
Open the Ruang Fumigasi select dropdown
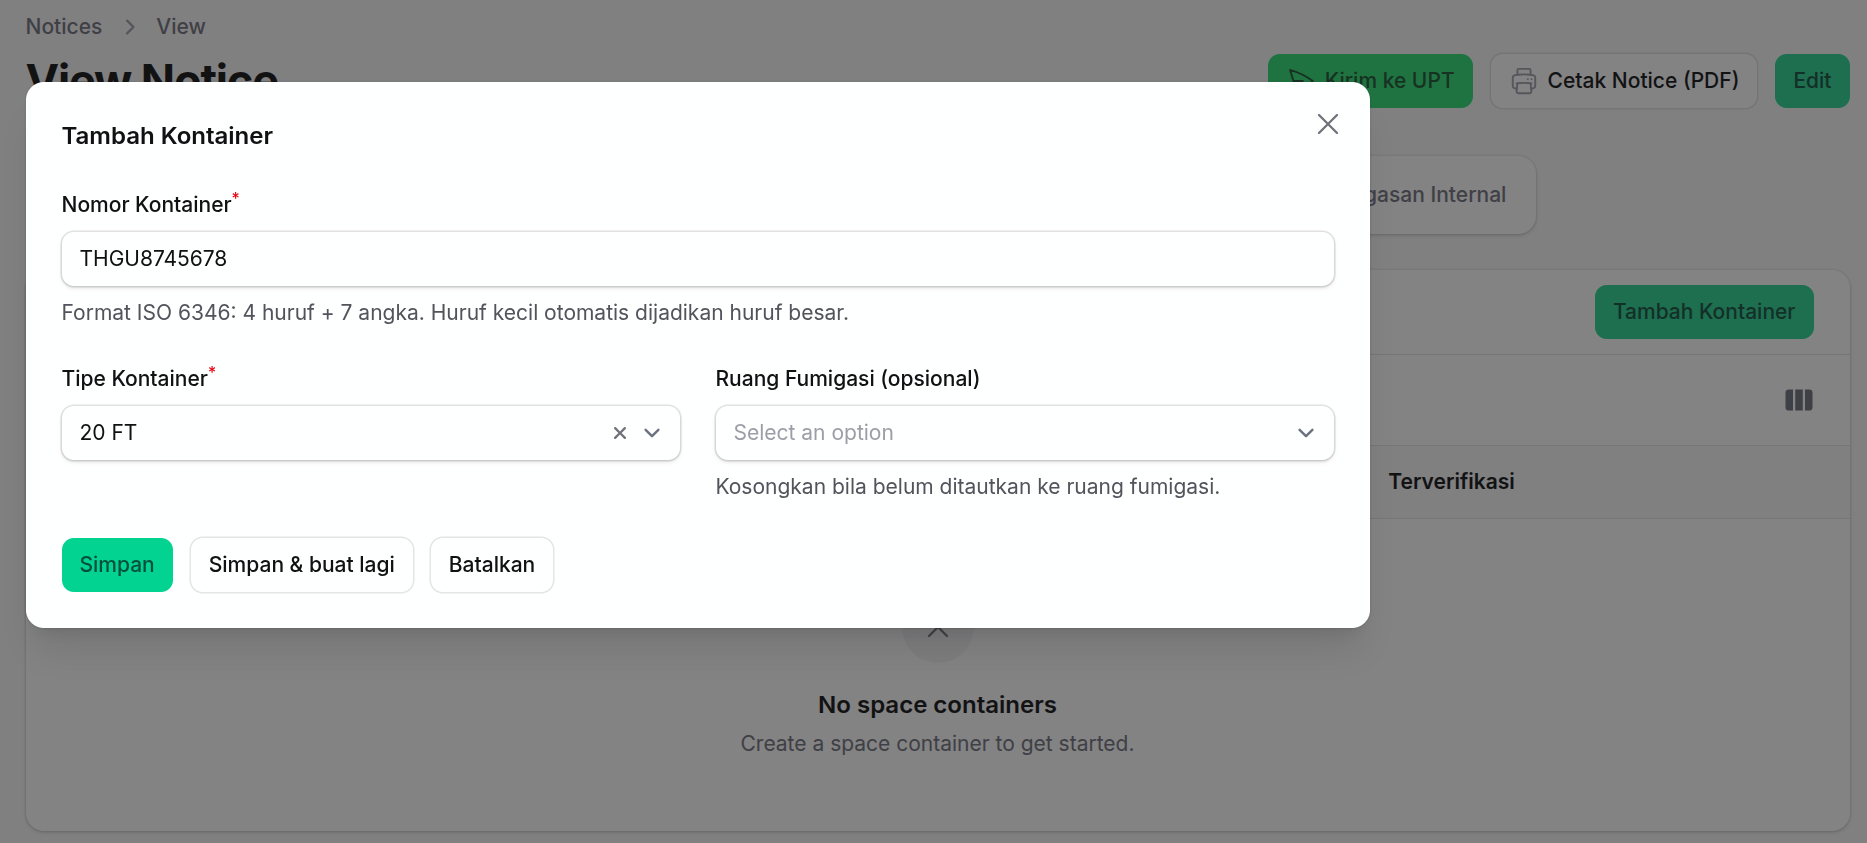[1024, 433]
